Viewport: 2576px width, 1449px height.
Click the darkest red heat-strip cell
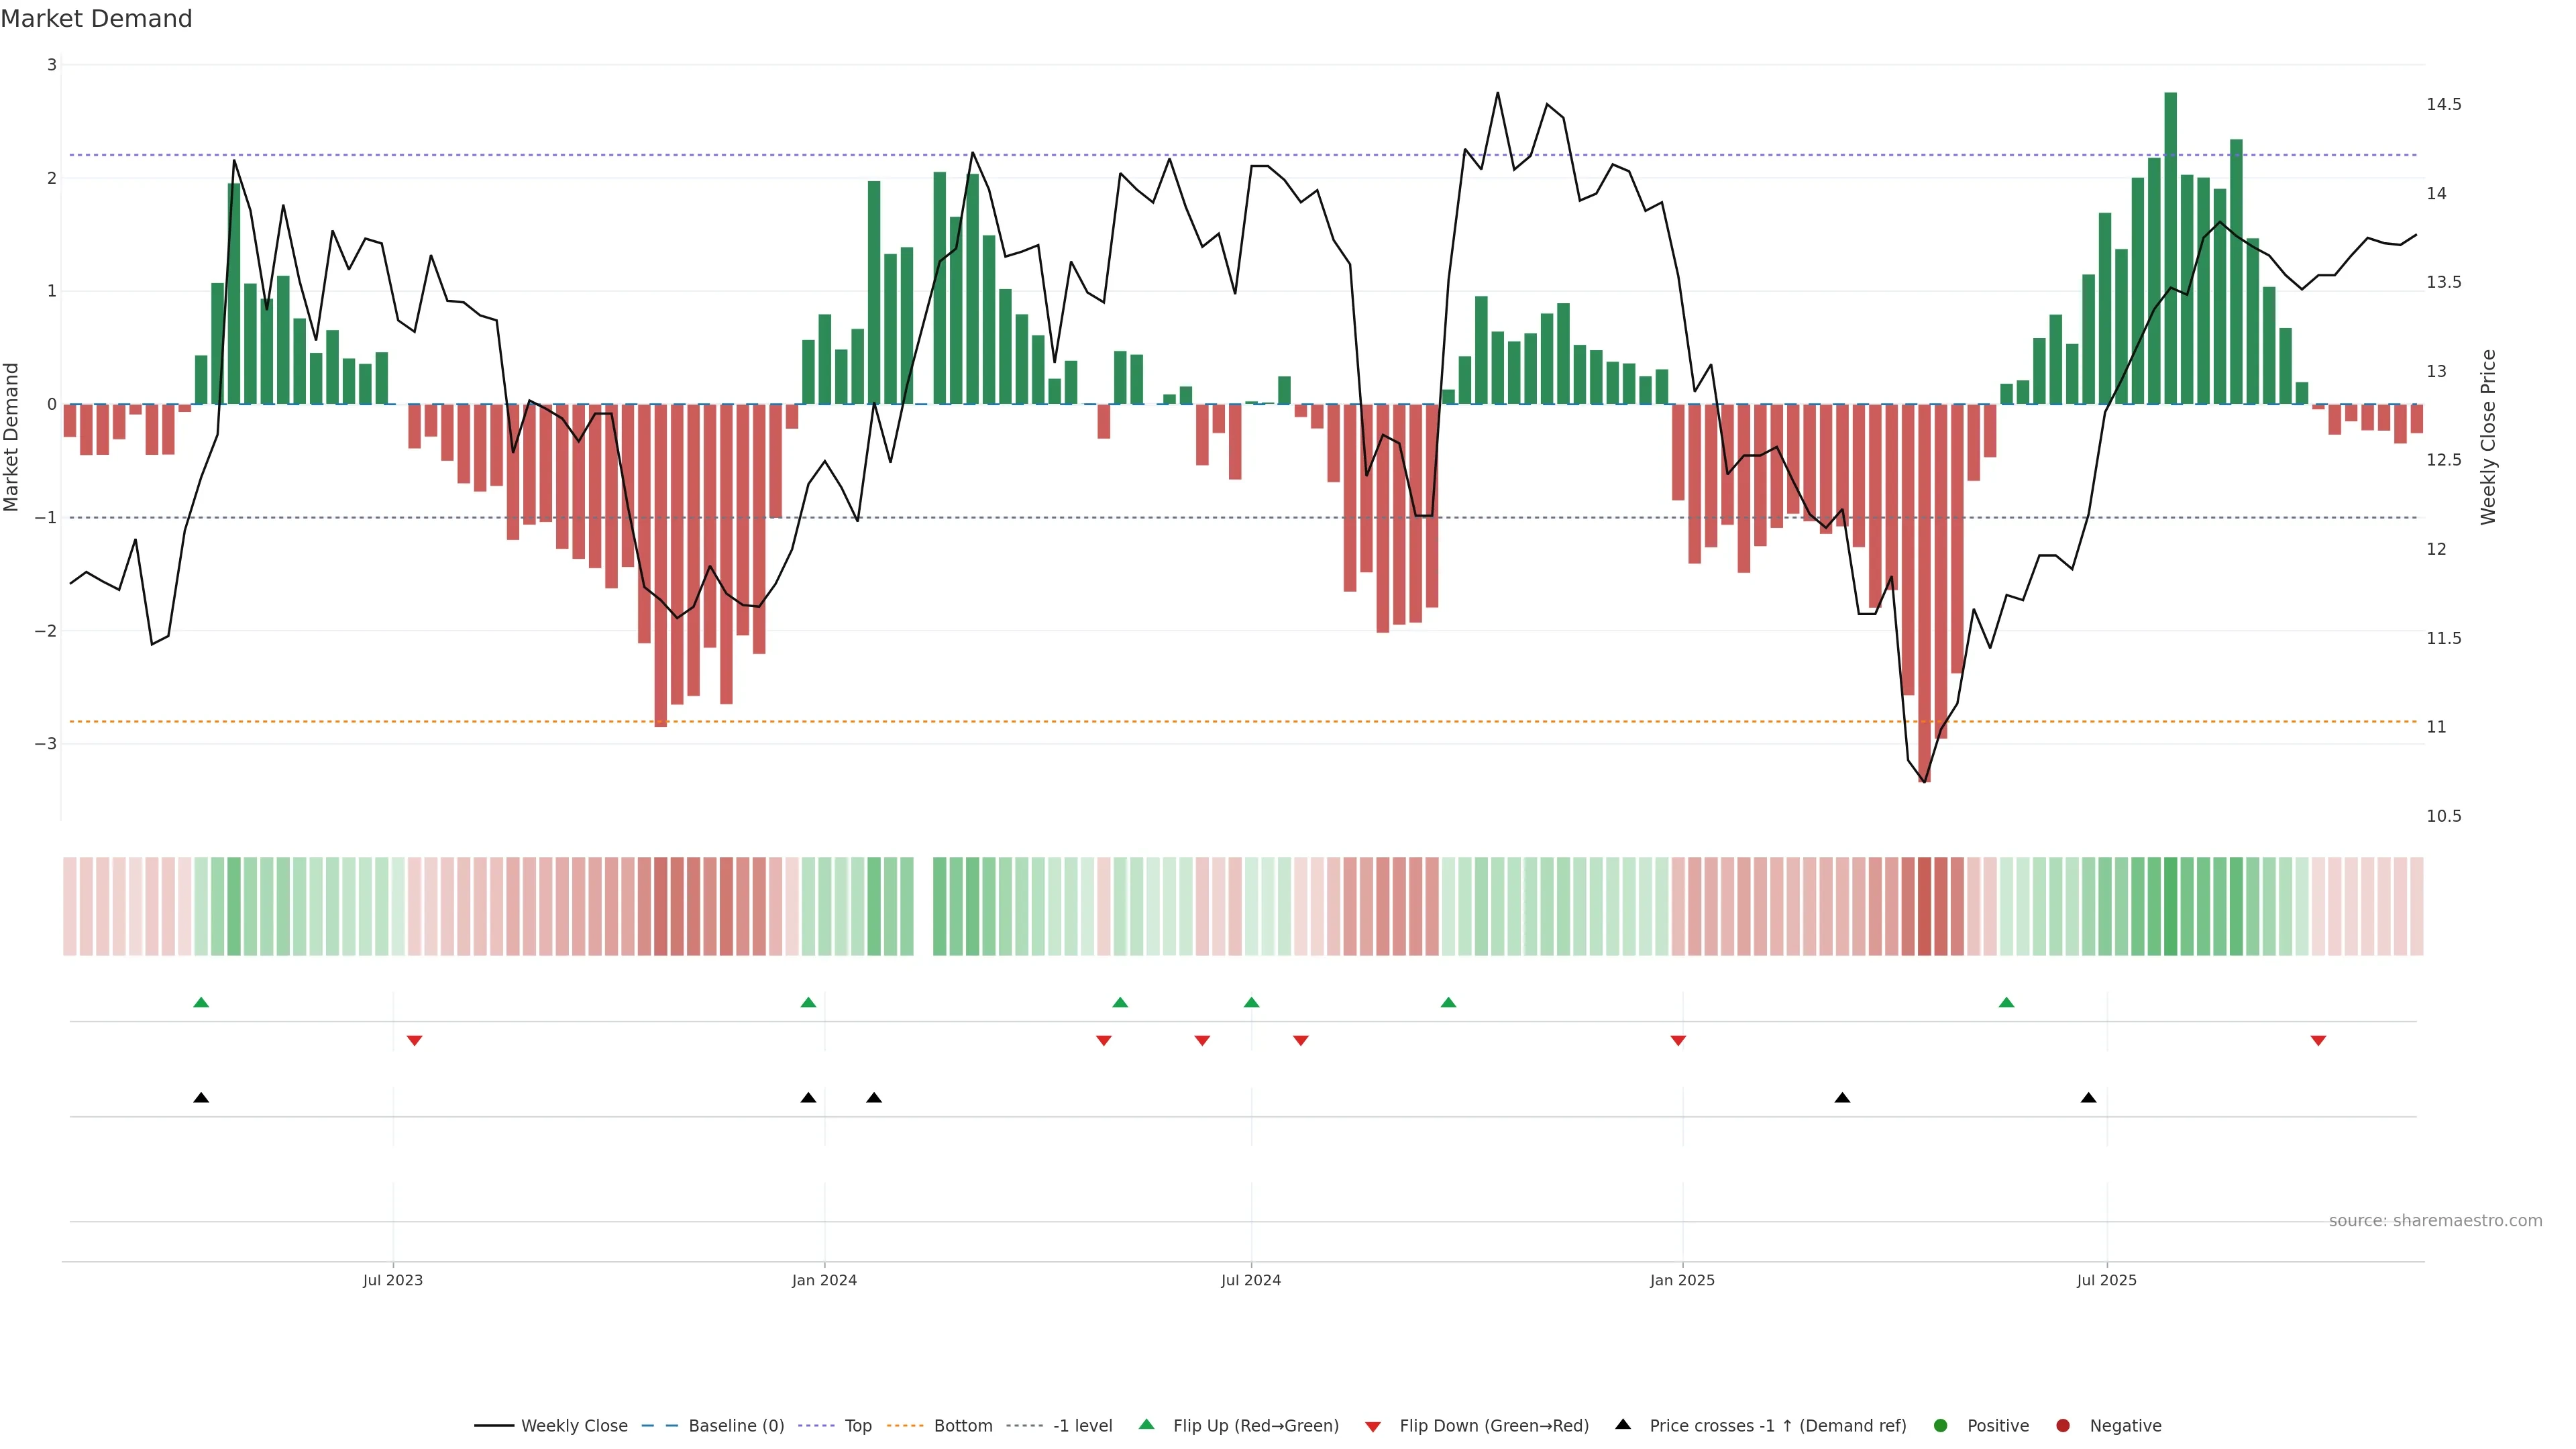1924,906
